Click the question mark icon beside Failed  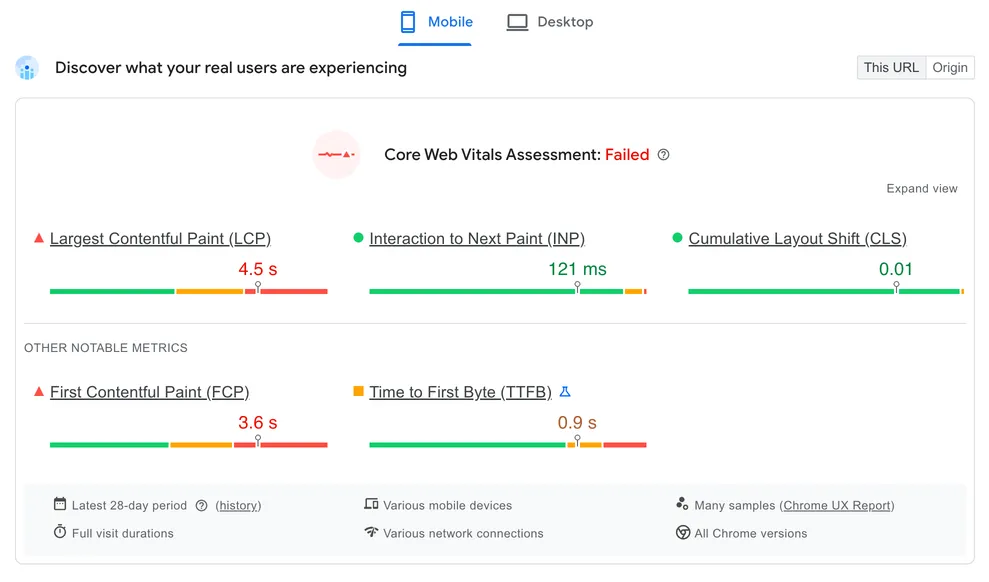(663, 155)
